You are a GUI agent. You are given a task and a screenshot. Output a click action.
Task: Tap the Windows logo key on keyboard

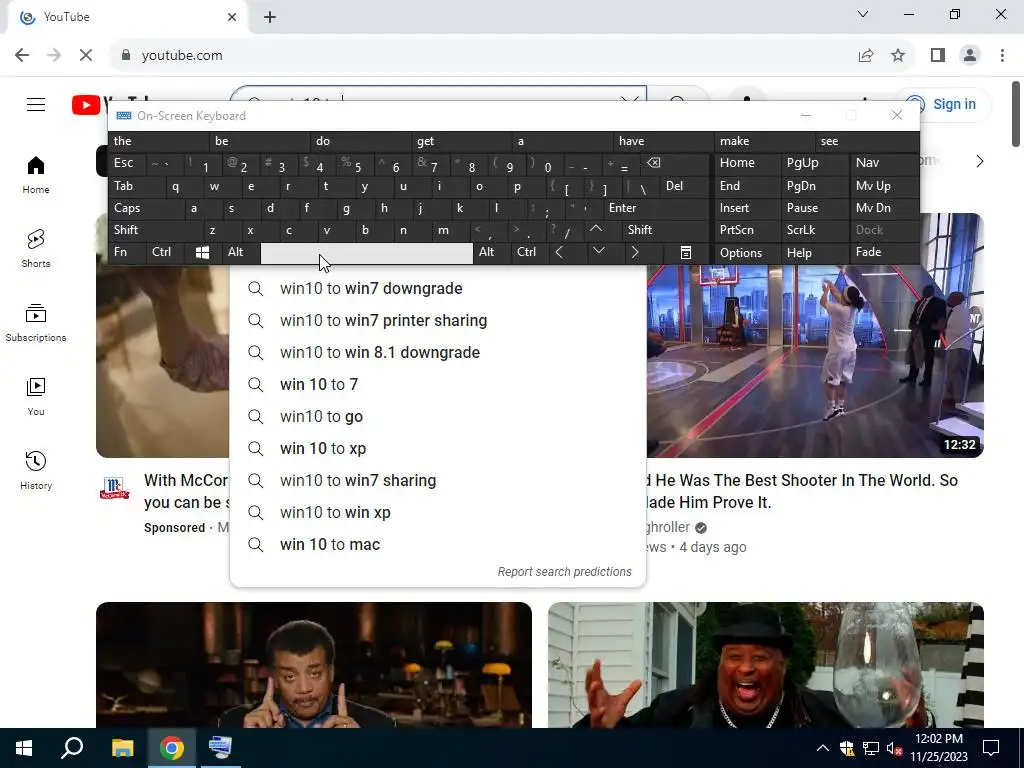point(202,253)
